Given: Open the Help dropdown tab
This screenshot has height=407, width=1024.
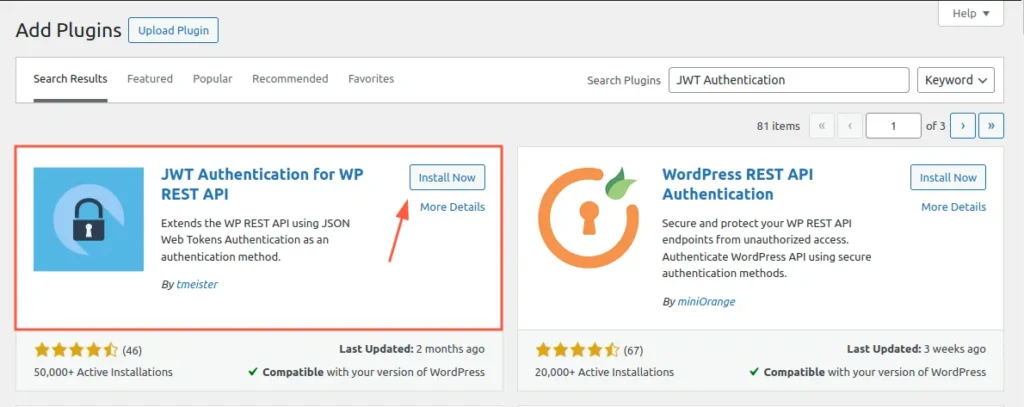Looking at the screenshot, I should [970, 14].
